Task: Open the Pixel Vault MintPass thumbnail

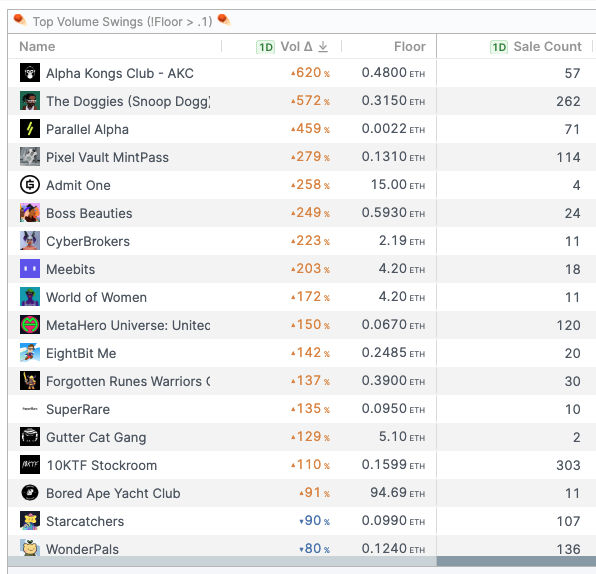Action: point(30,157)
